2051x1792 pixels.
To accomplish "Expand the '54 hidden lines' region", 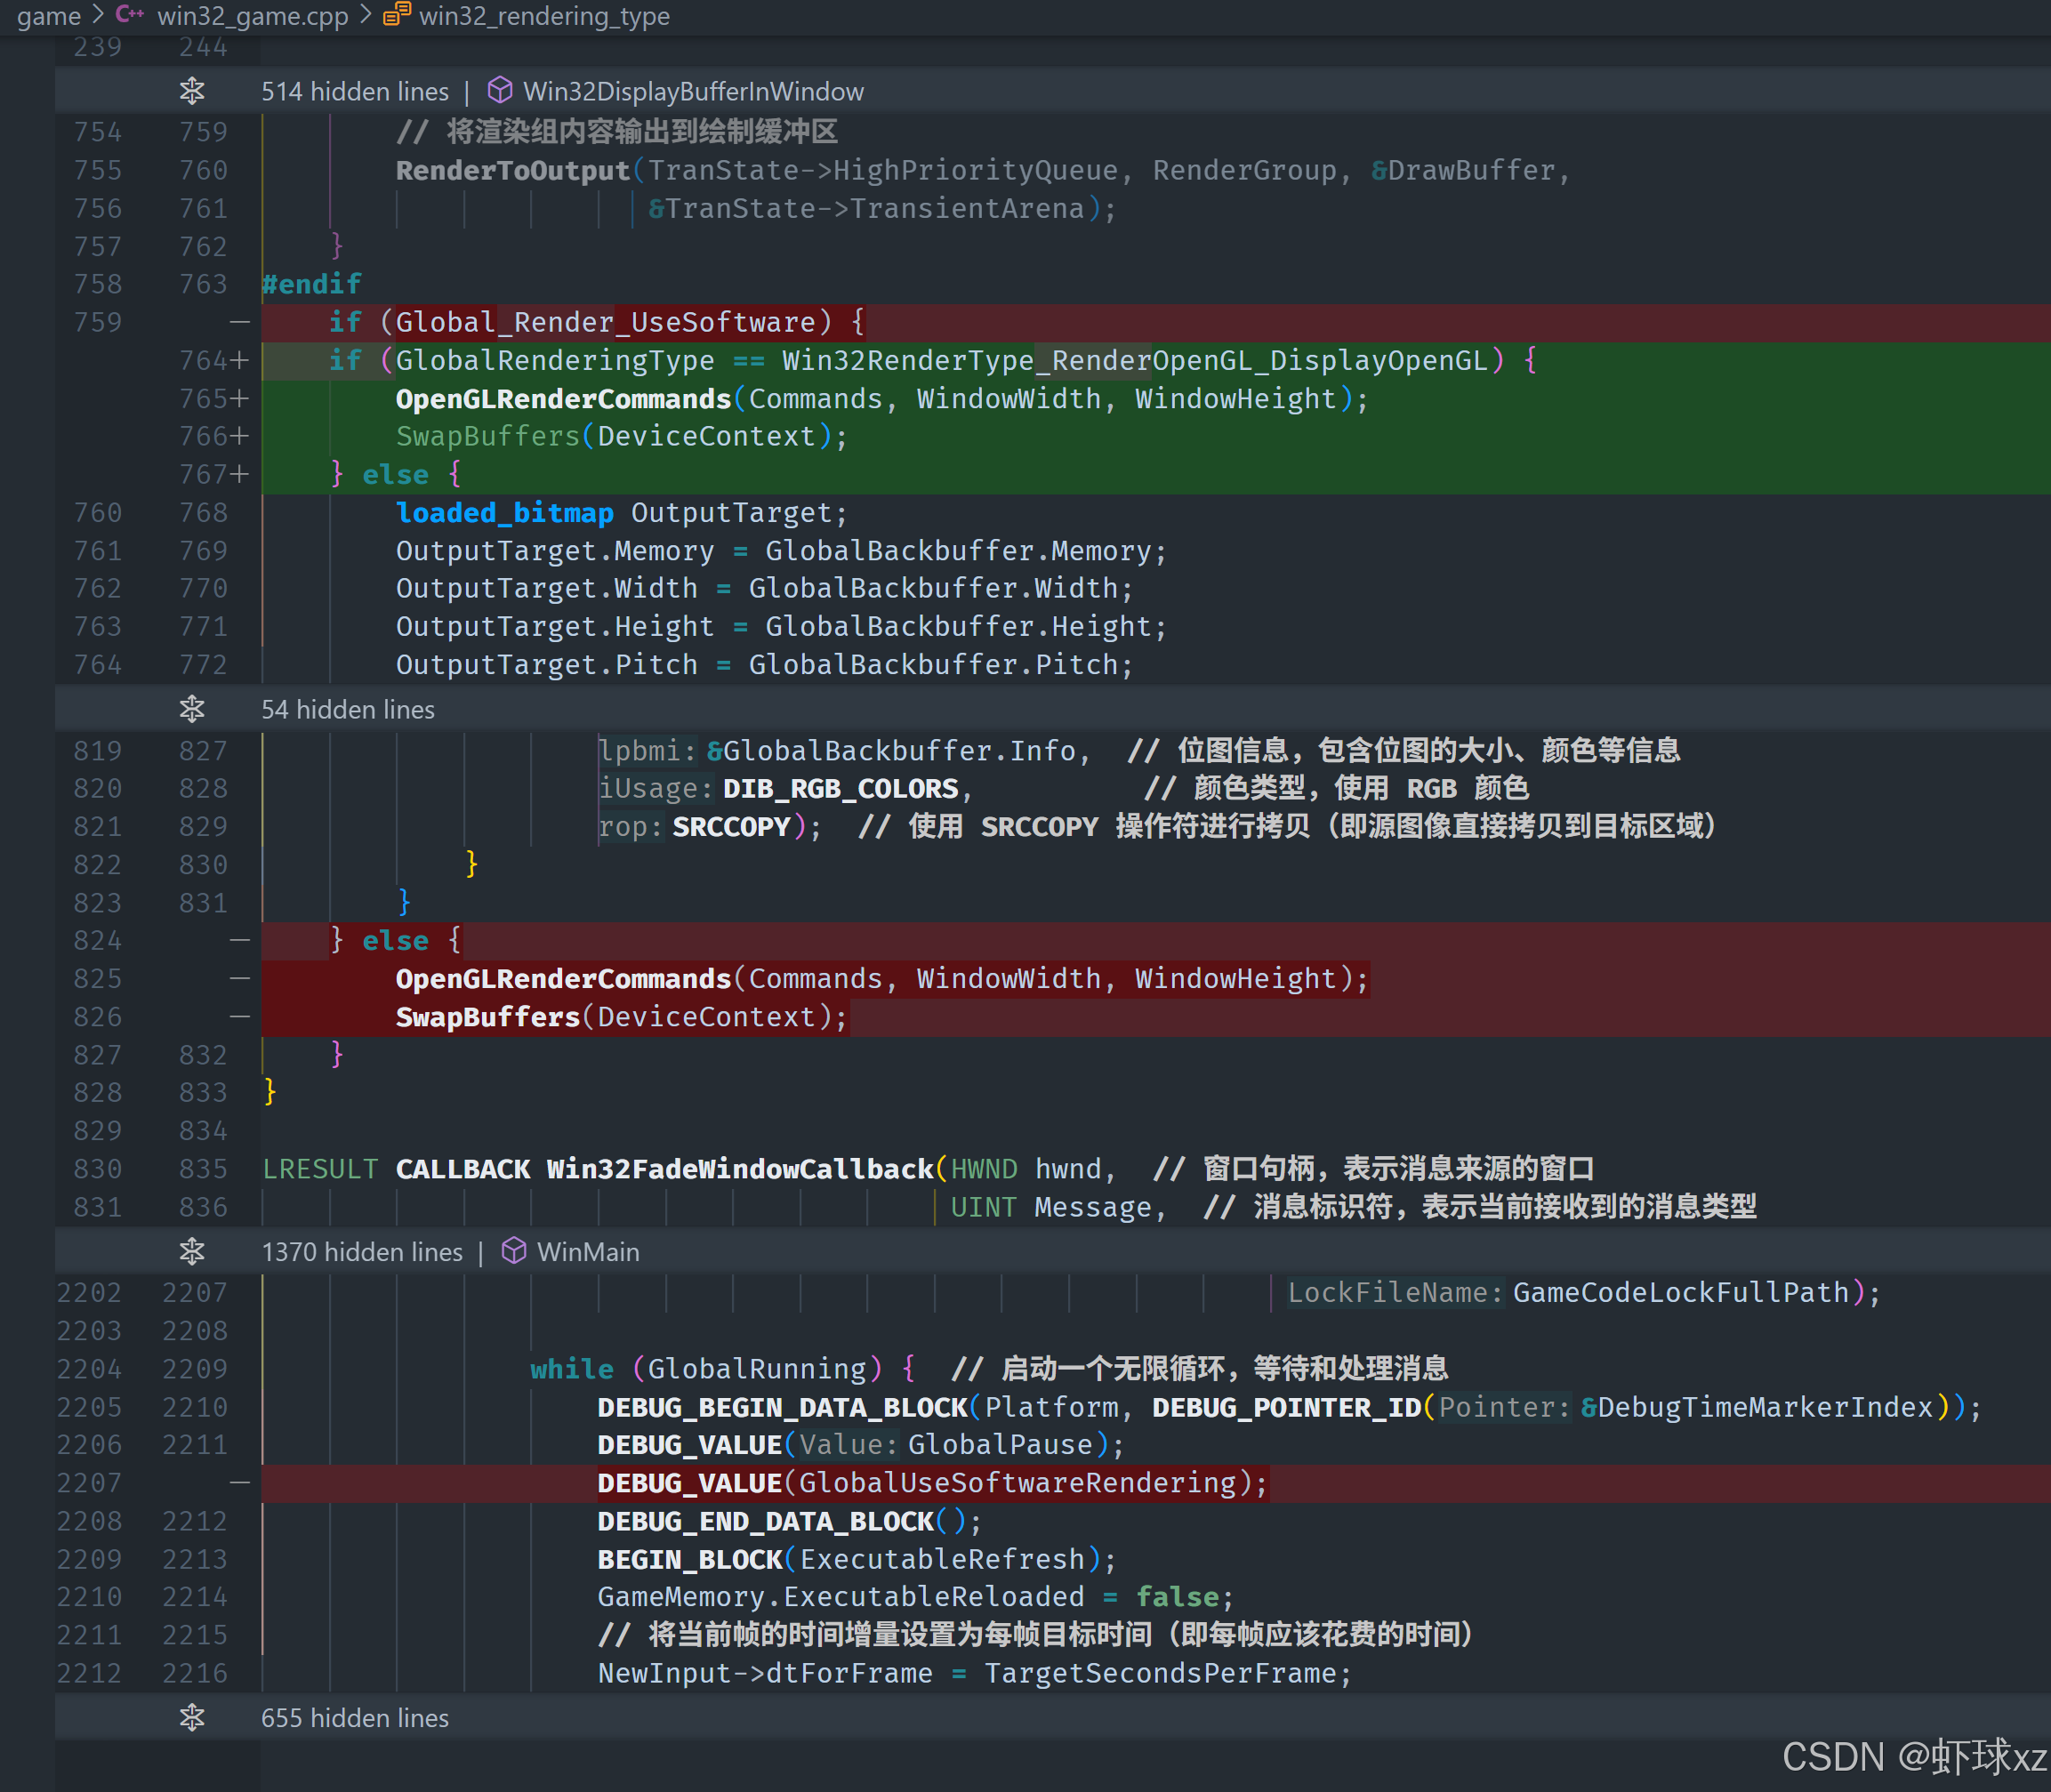I will pyautogui.click(x=347, y=709).
